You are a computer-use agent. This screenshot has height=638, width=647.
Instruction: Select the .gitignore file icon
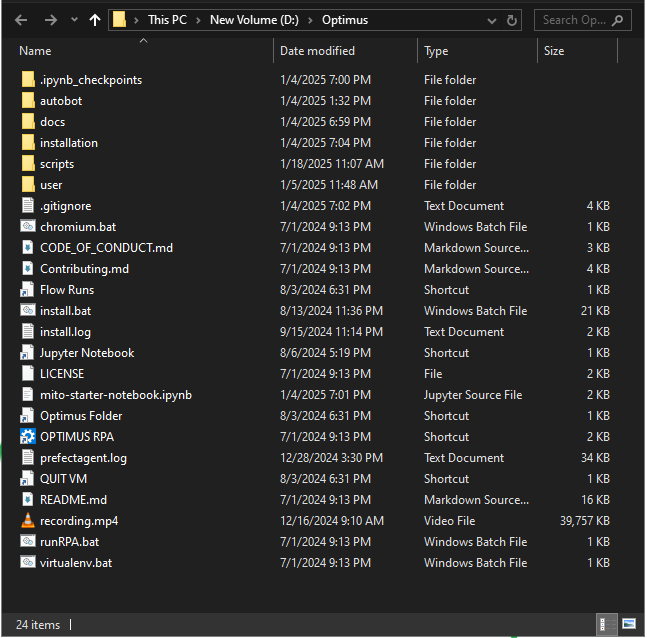pos(28,206)
